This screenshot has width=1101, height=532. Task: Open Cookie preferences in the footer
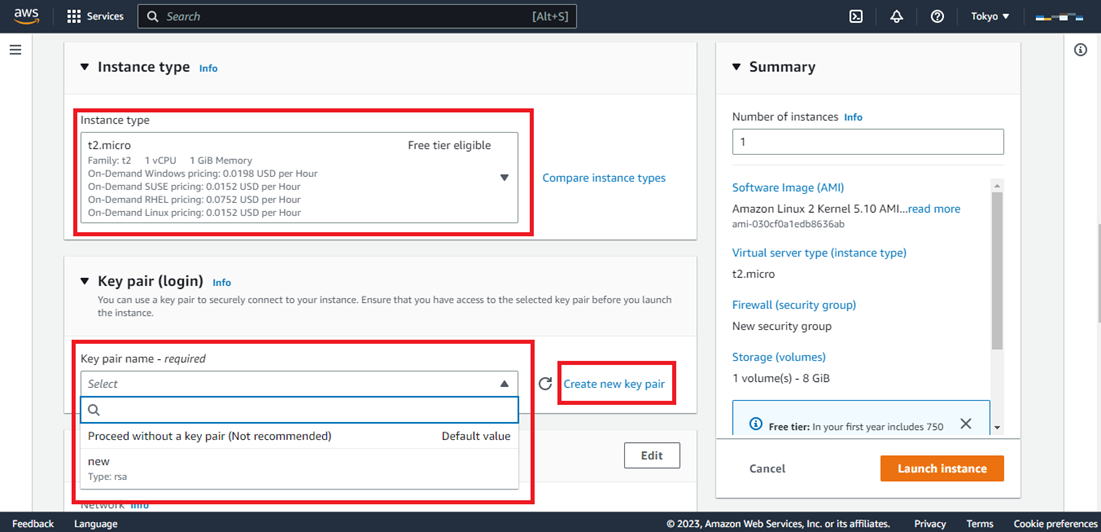1053,524
